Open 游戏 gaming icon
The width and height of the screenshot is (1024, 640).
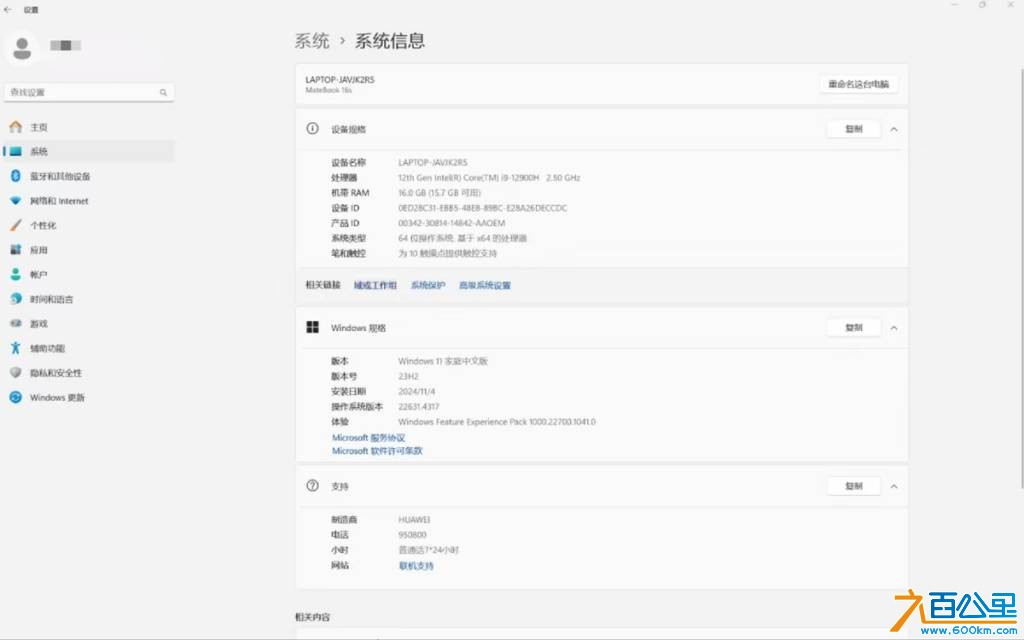click(x=16, y=323)
